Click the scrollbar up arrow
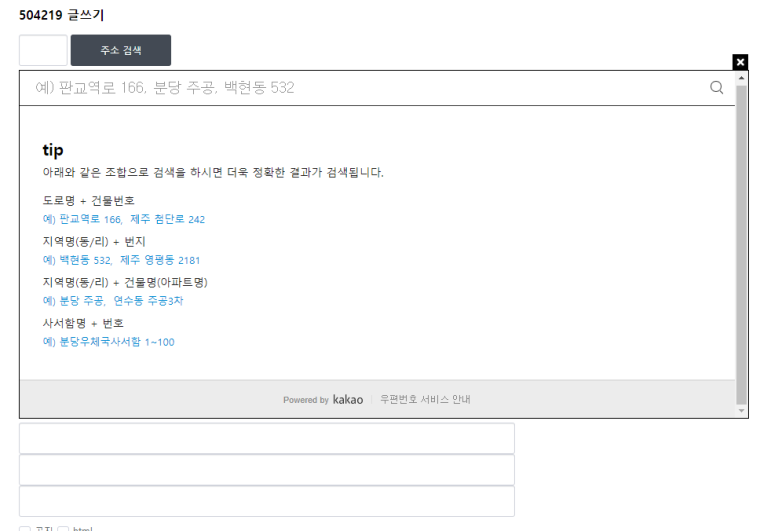 pos(741,78)
